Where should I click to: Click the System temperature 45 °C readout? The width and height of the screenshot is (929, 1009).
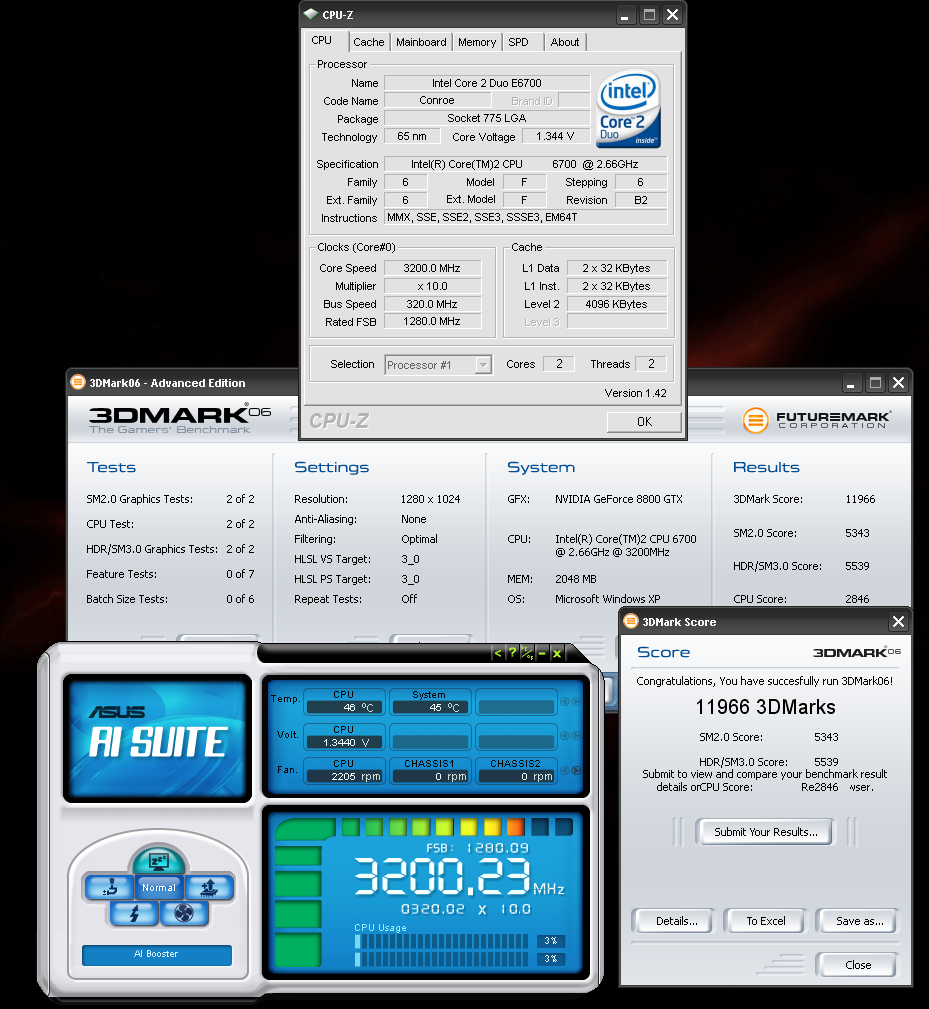[x=430, y=707]
